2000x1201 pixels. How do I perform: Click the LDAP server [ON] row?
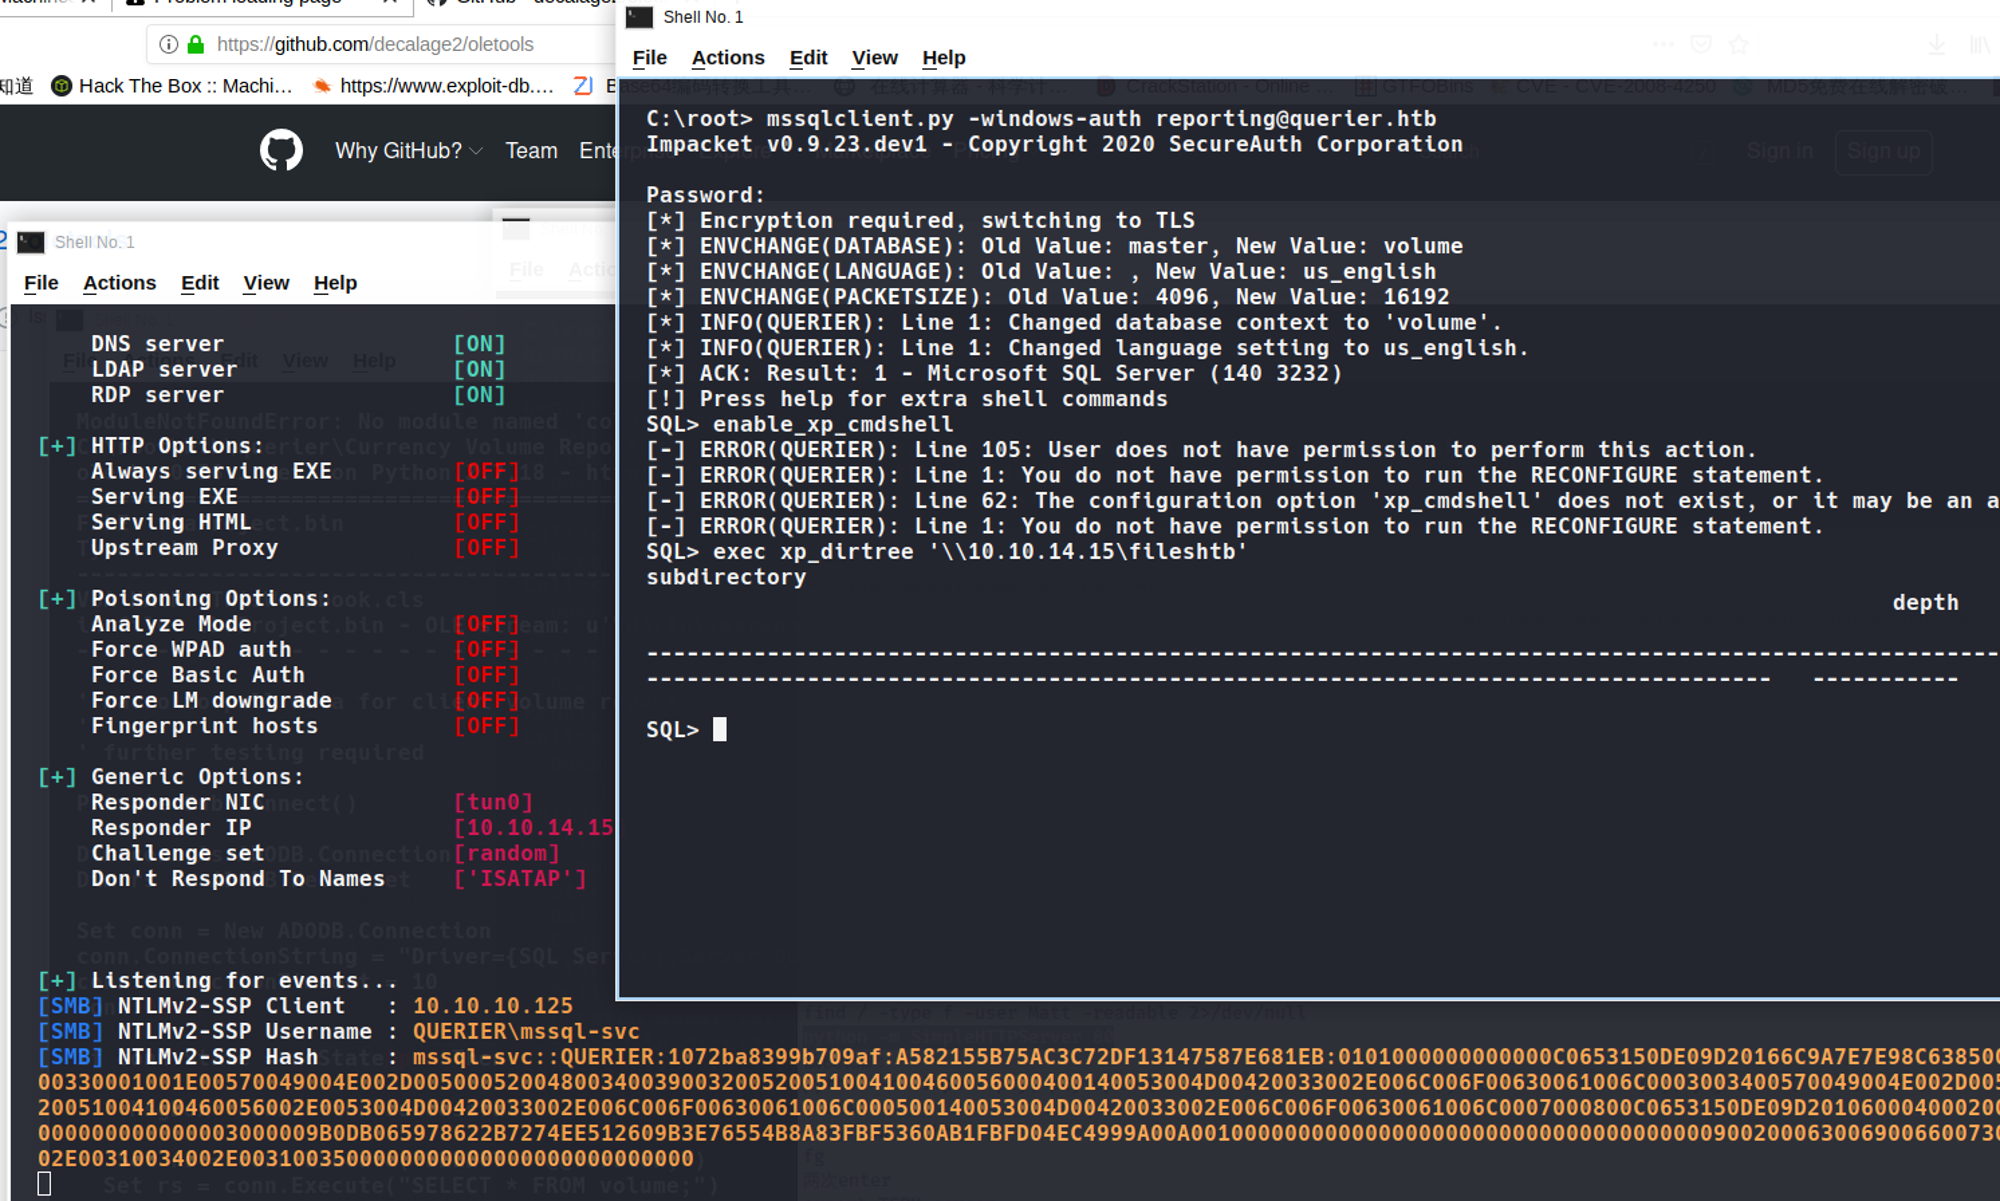click(x=298, y=370)
